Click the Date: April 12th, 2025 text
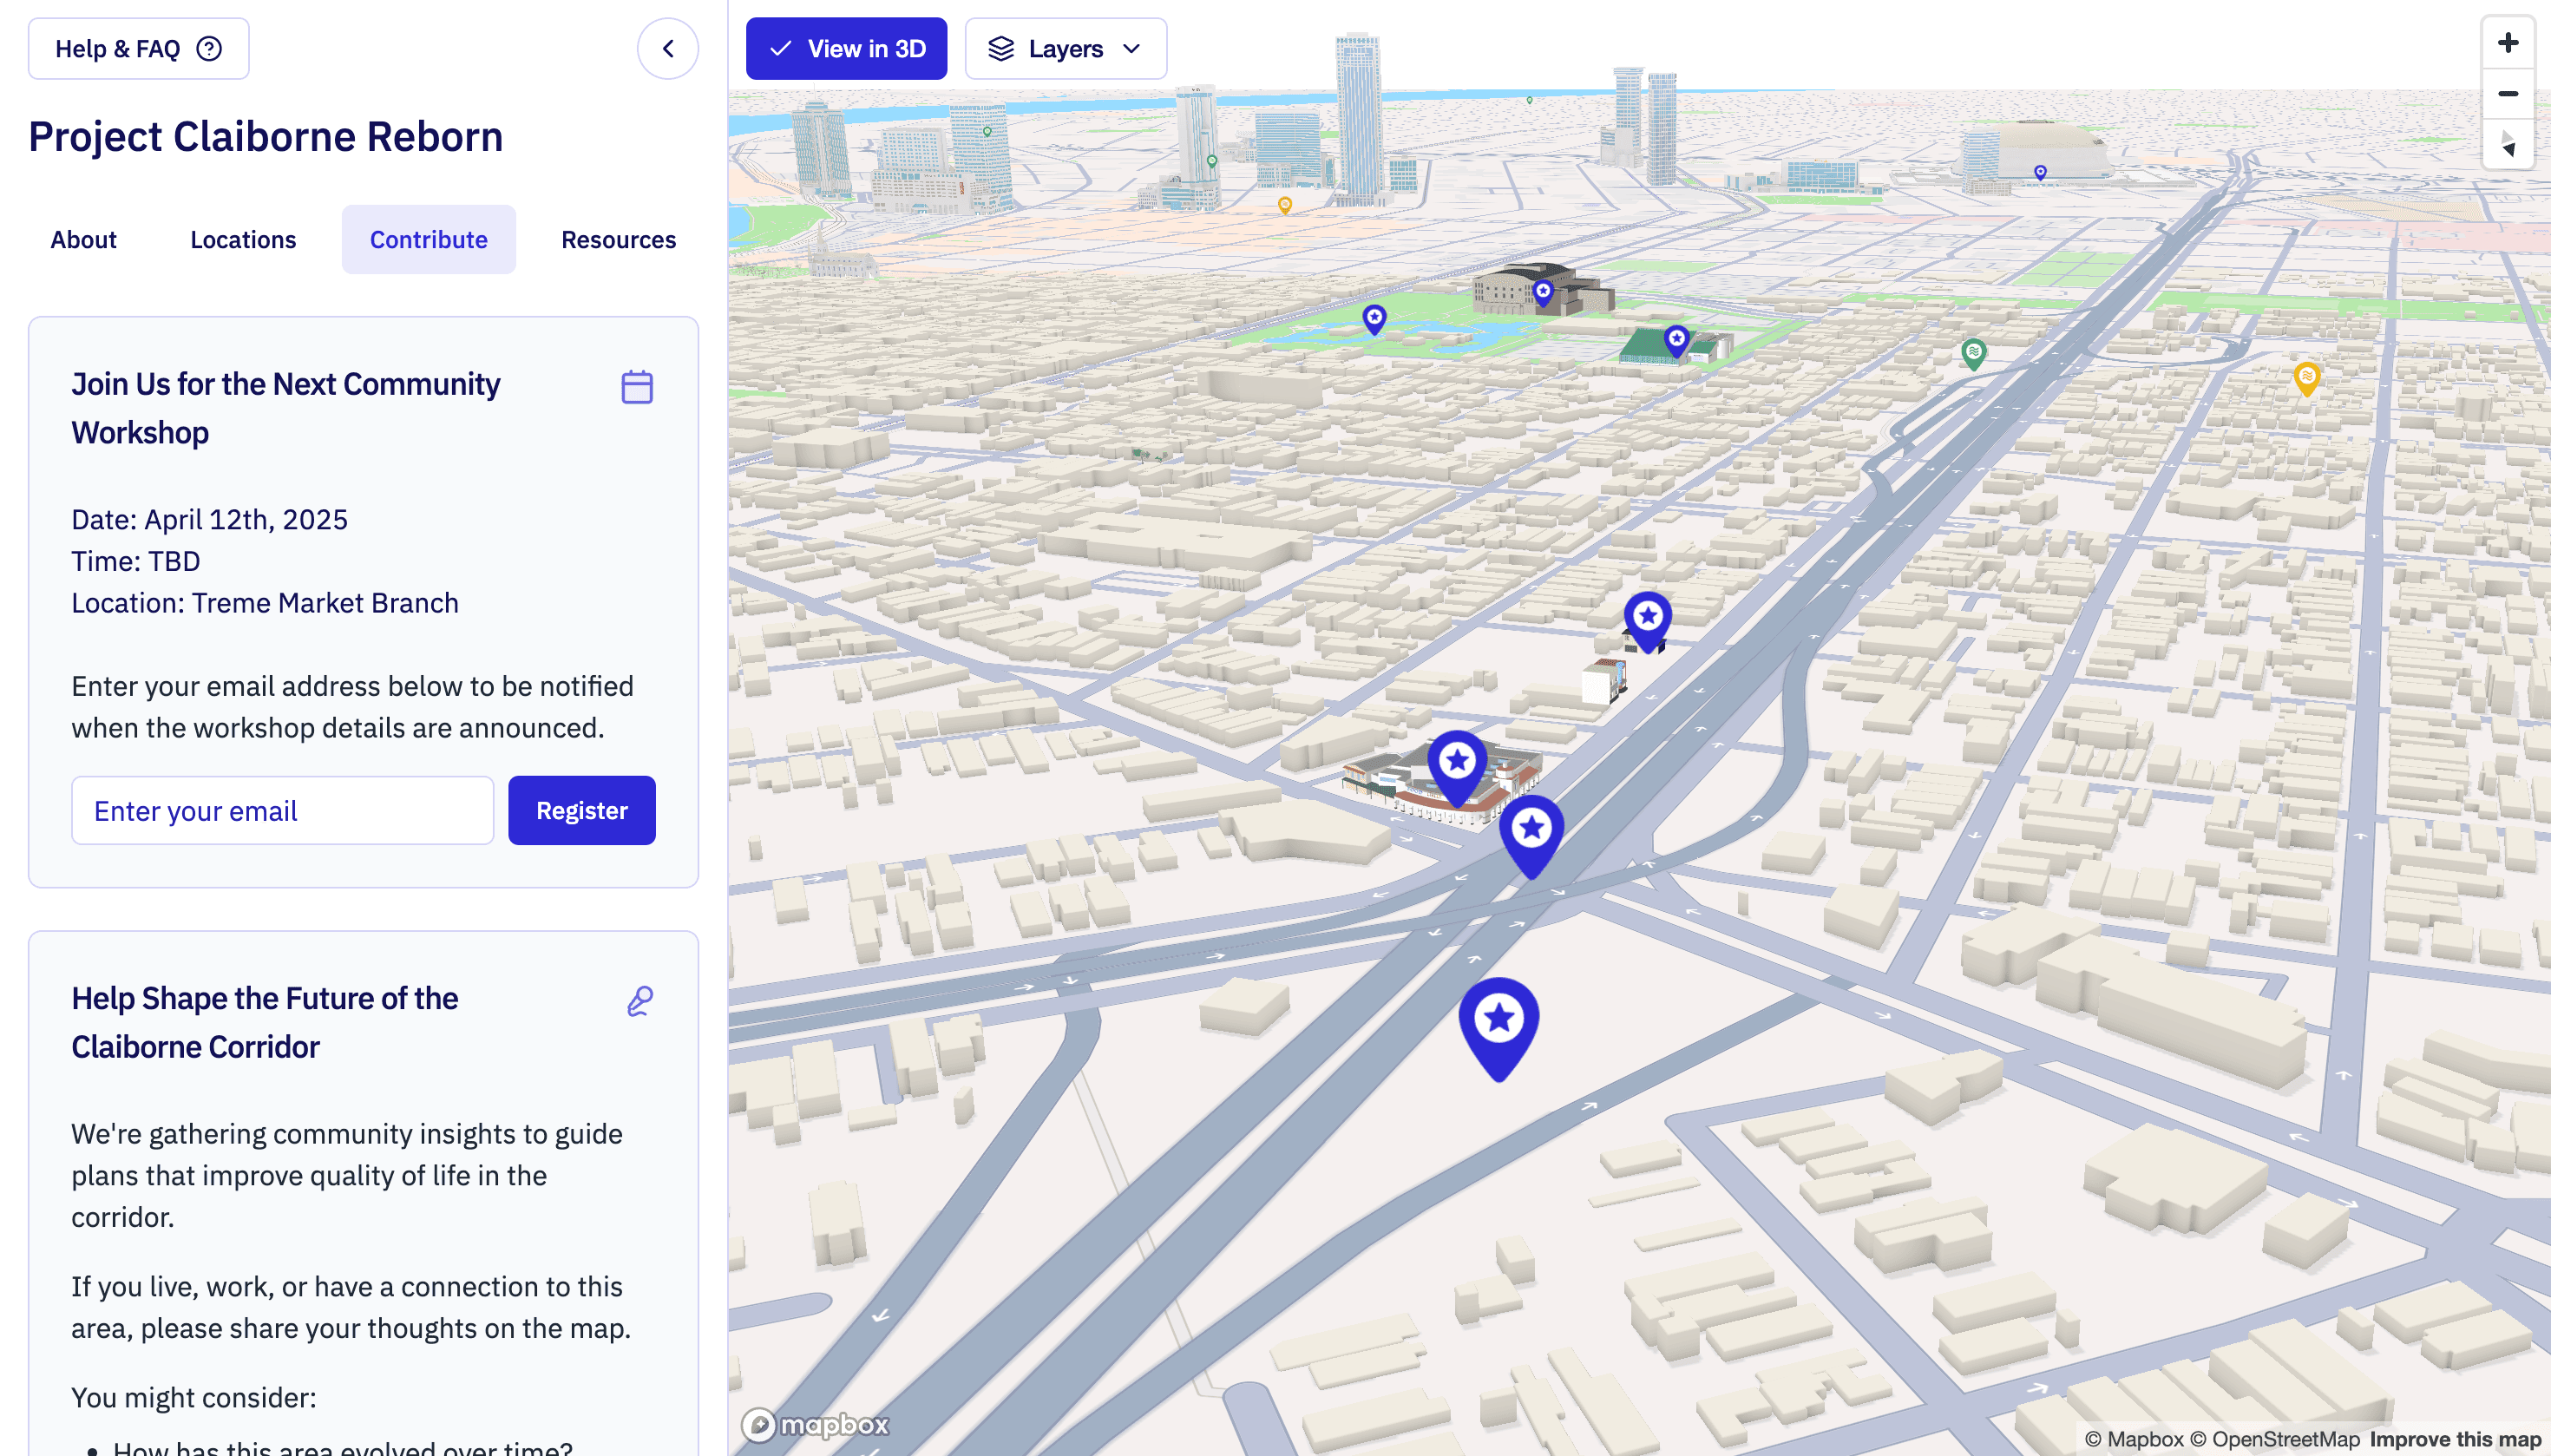The image size is (2551, 1456). (209, 519)
